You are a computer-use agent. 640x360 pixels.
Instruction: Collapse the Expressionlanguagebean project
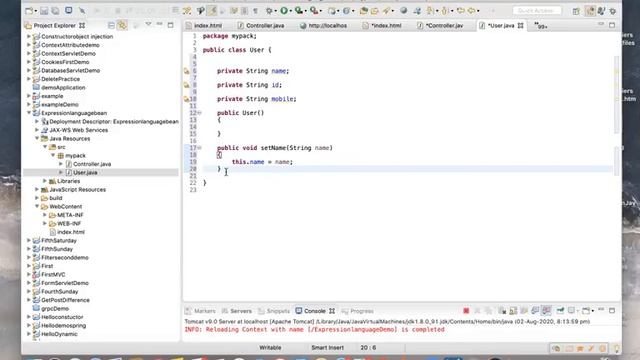(x=29, y=113)
